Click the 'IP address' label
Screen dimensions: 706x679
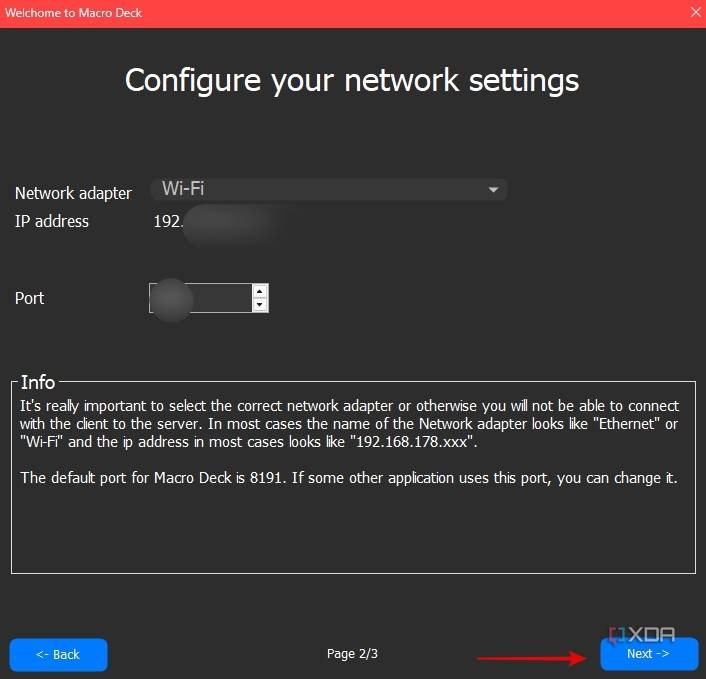pyautogui.click(x=52, y=221)
